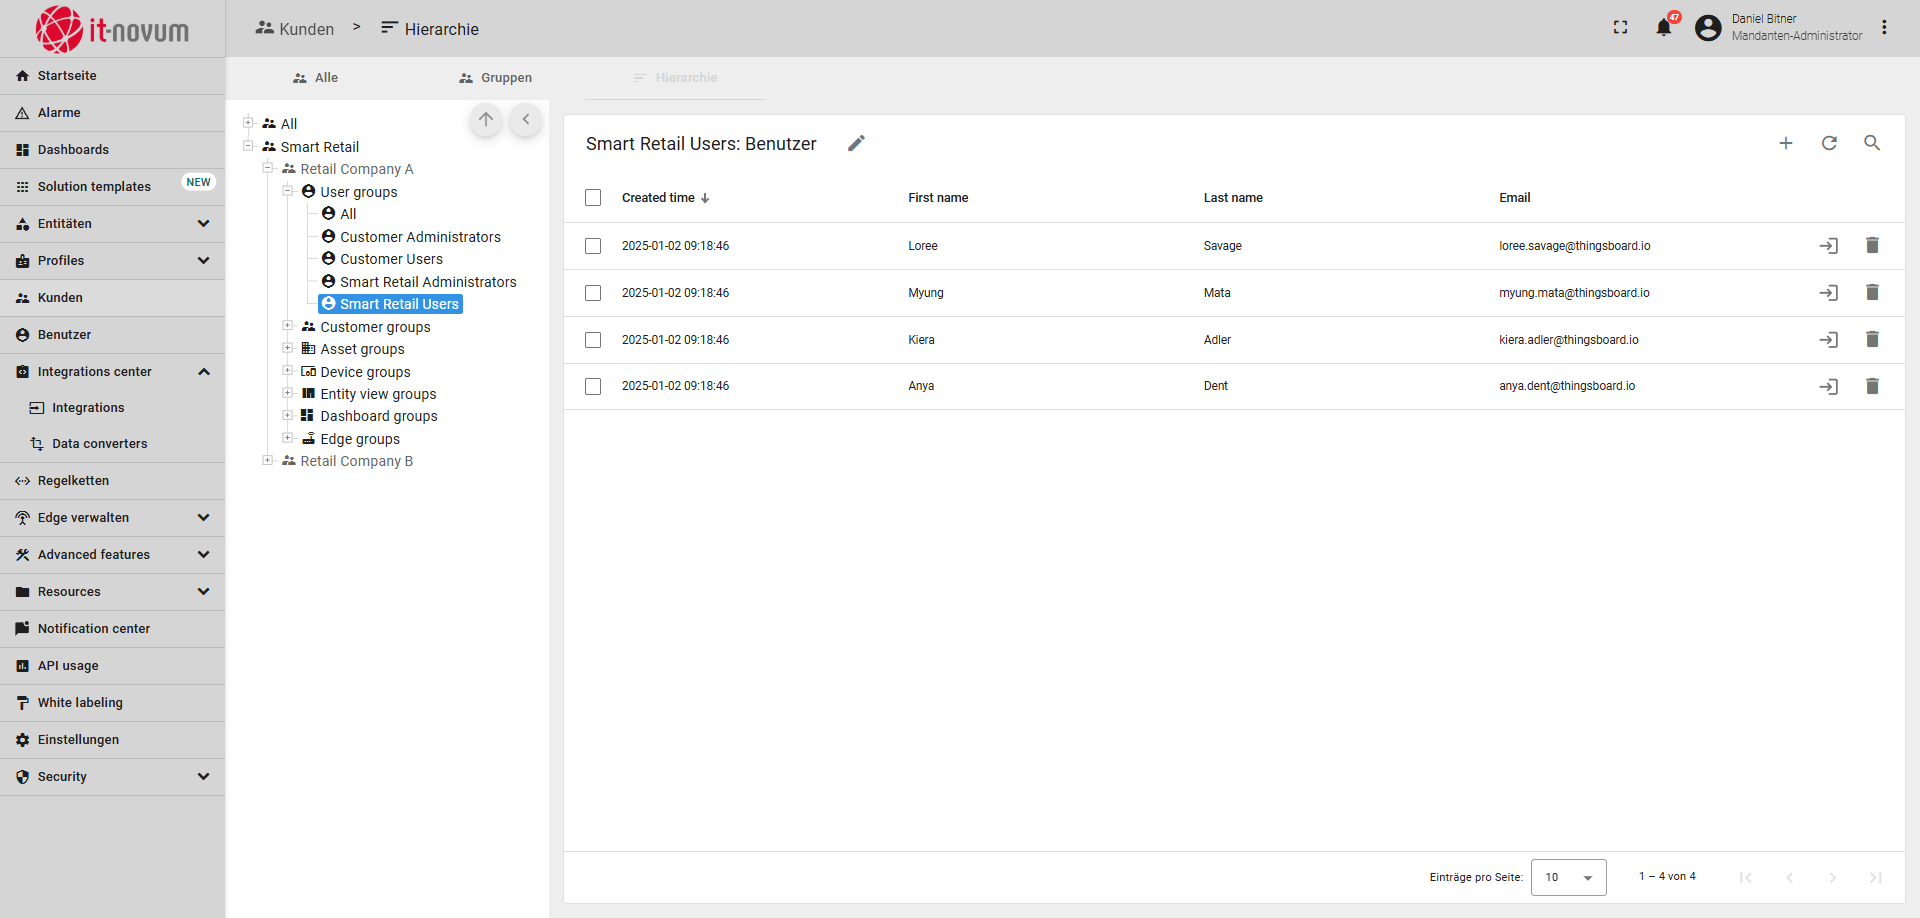Delete user Loree Savage with trash icon
The image size is (1920, 918).
1871,246
